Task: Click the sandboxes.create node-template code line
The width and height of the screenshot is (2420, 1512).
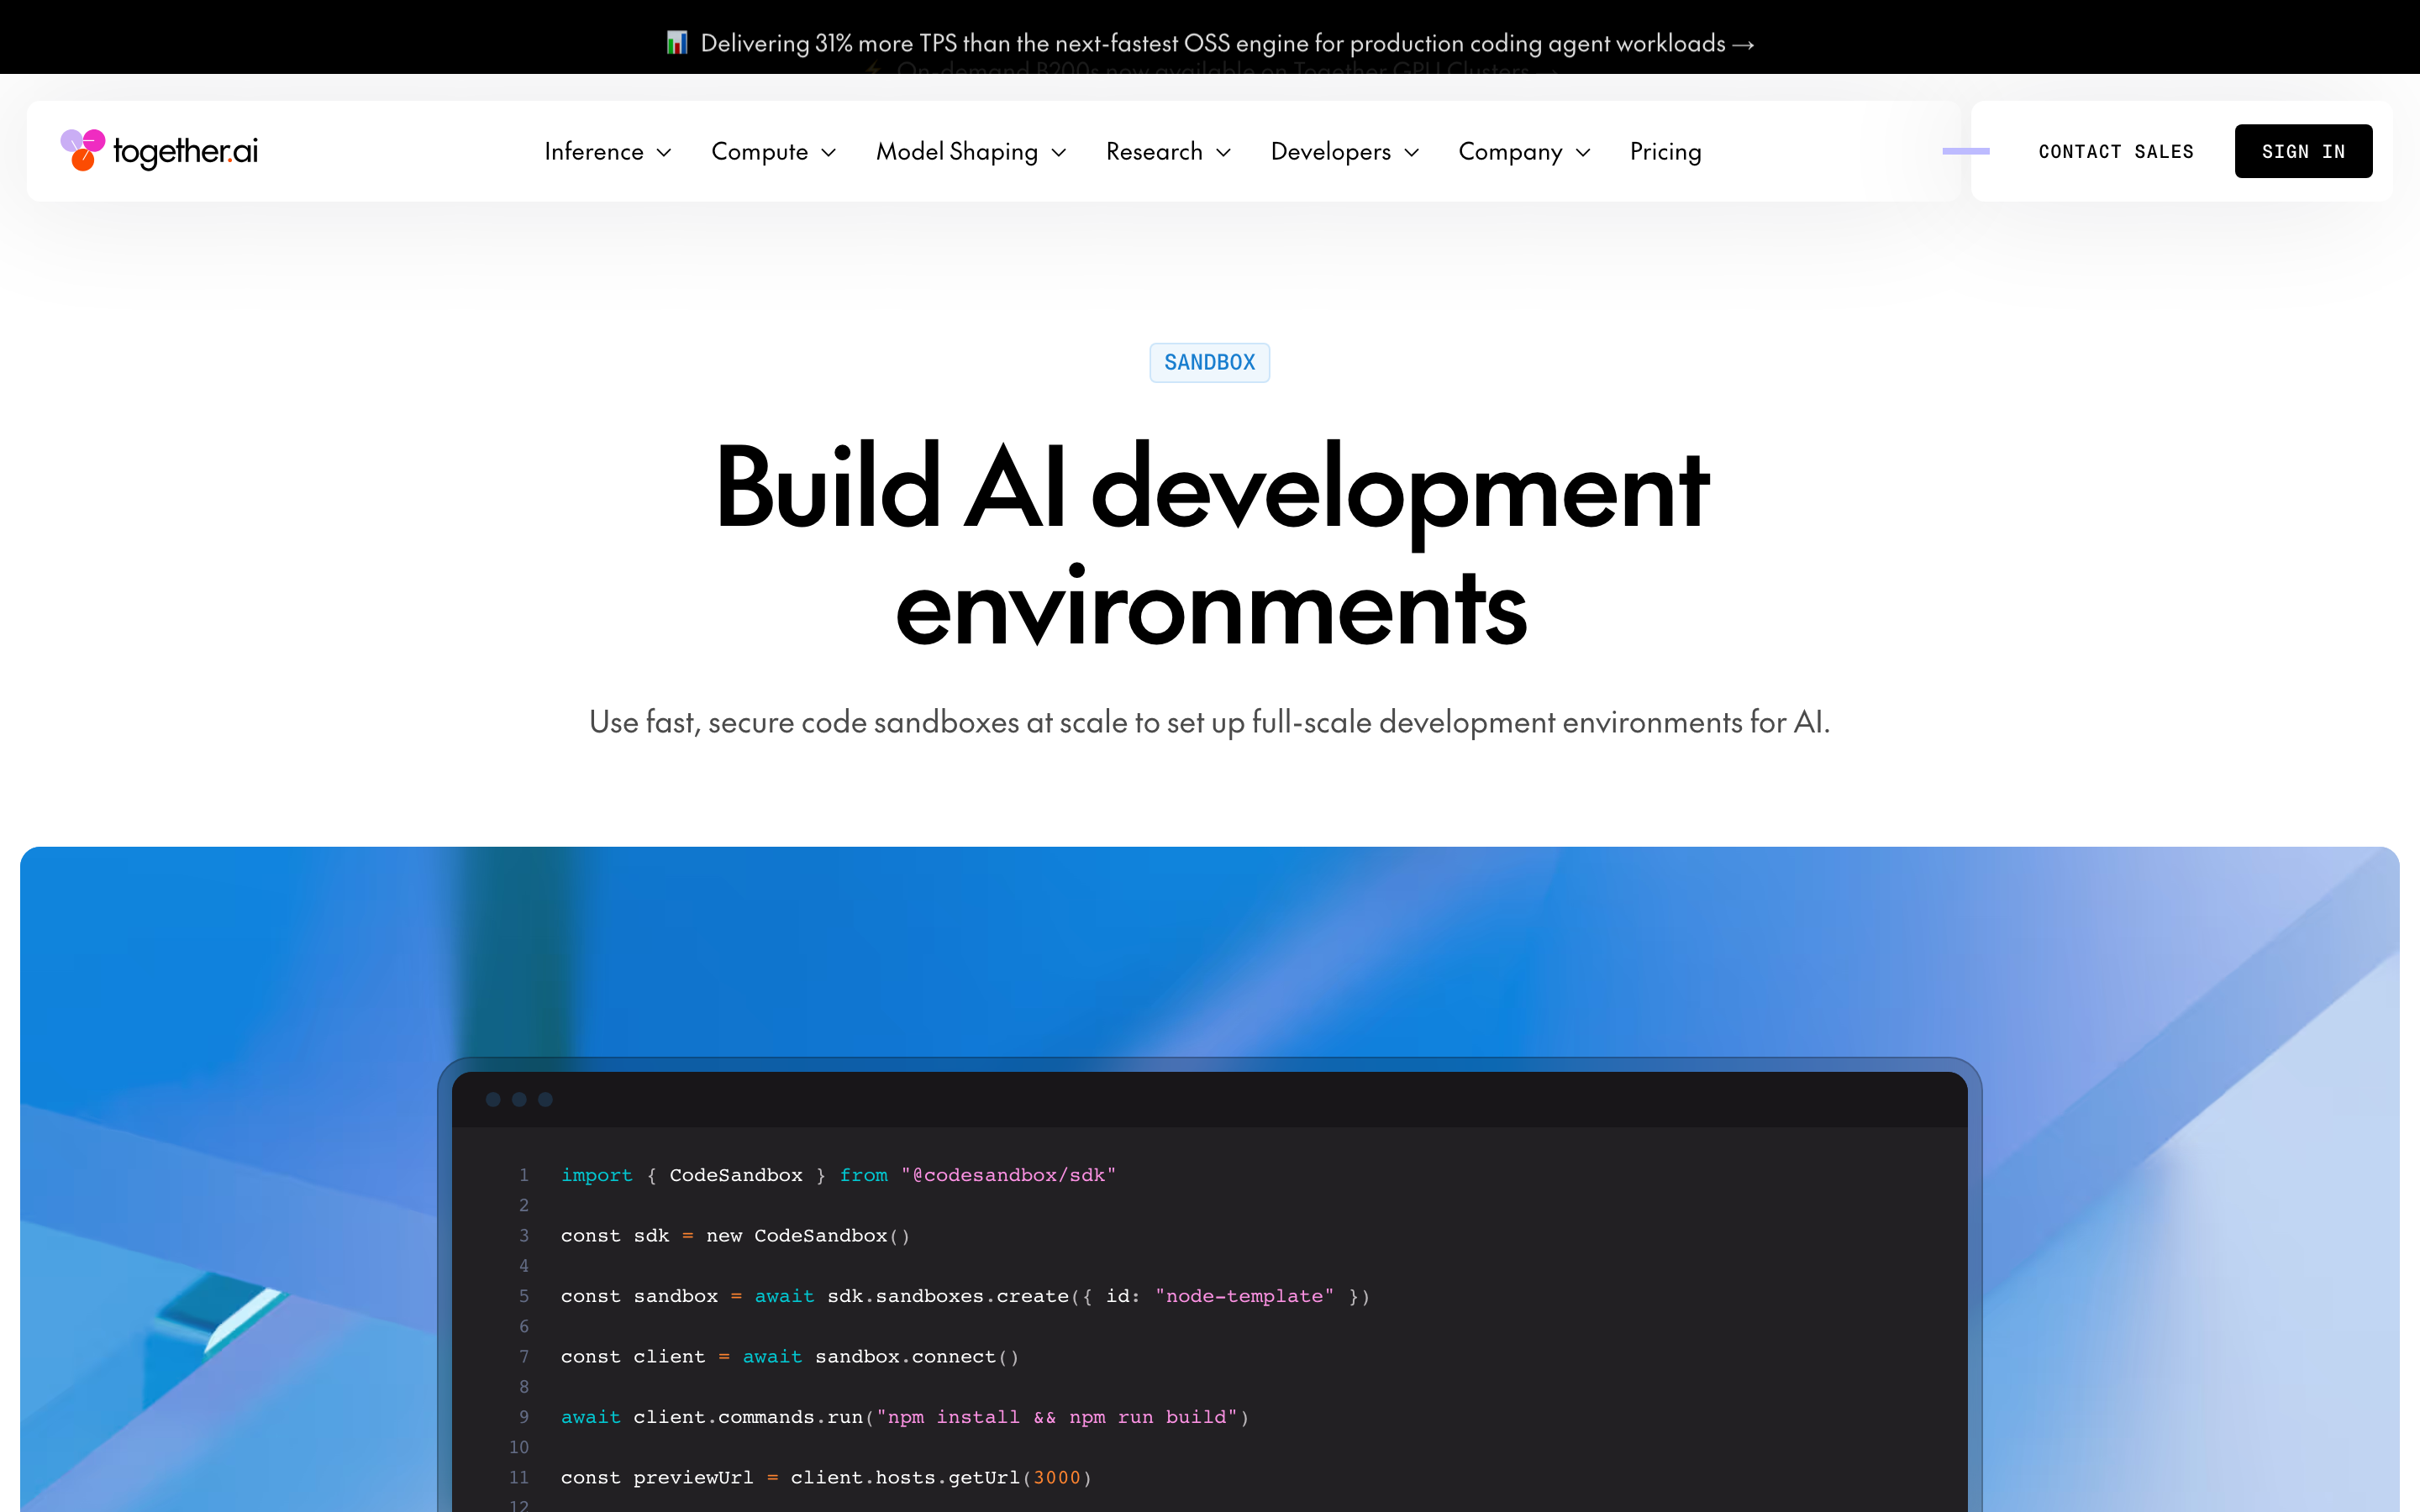Action: click(965, 1296)
